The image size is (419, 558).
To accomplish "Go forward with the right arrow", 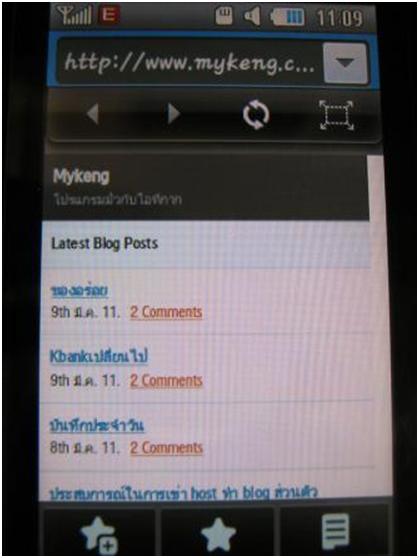I will (173, 114).
